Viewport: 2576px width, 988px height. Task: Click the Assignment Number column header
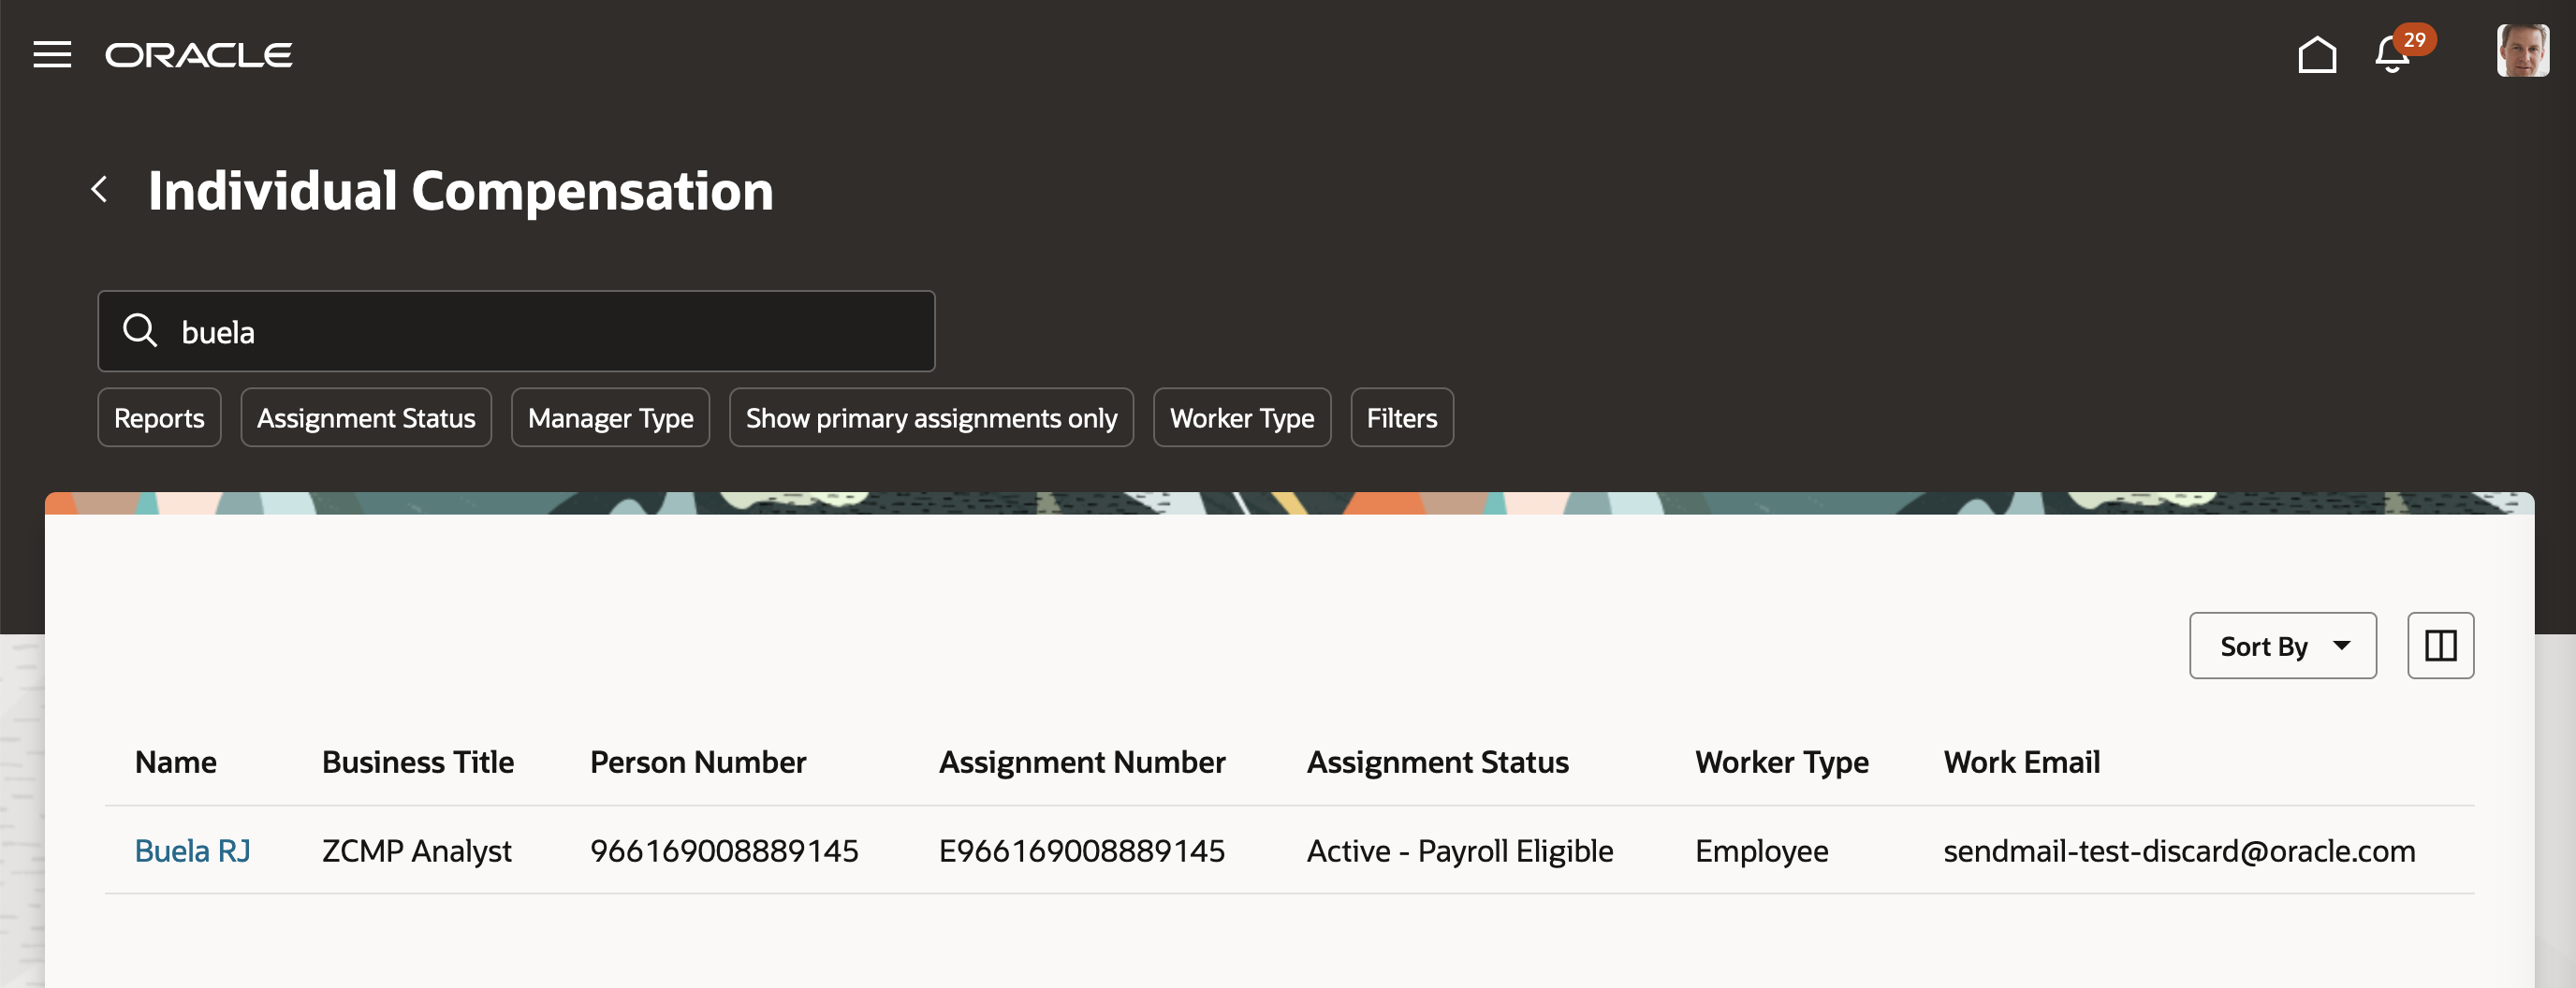(1082, 762)
